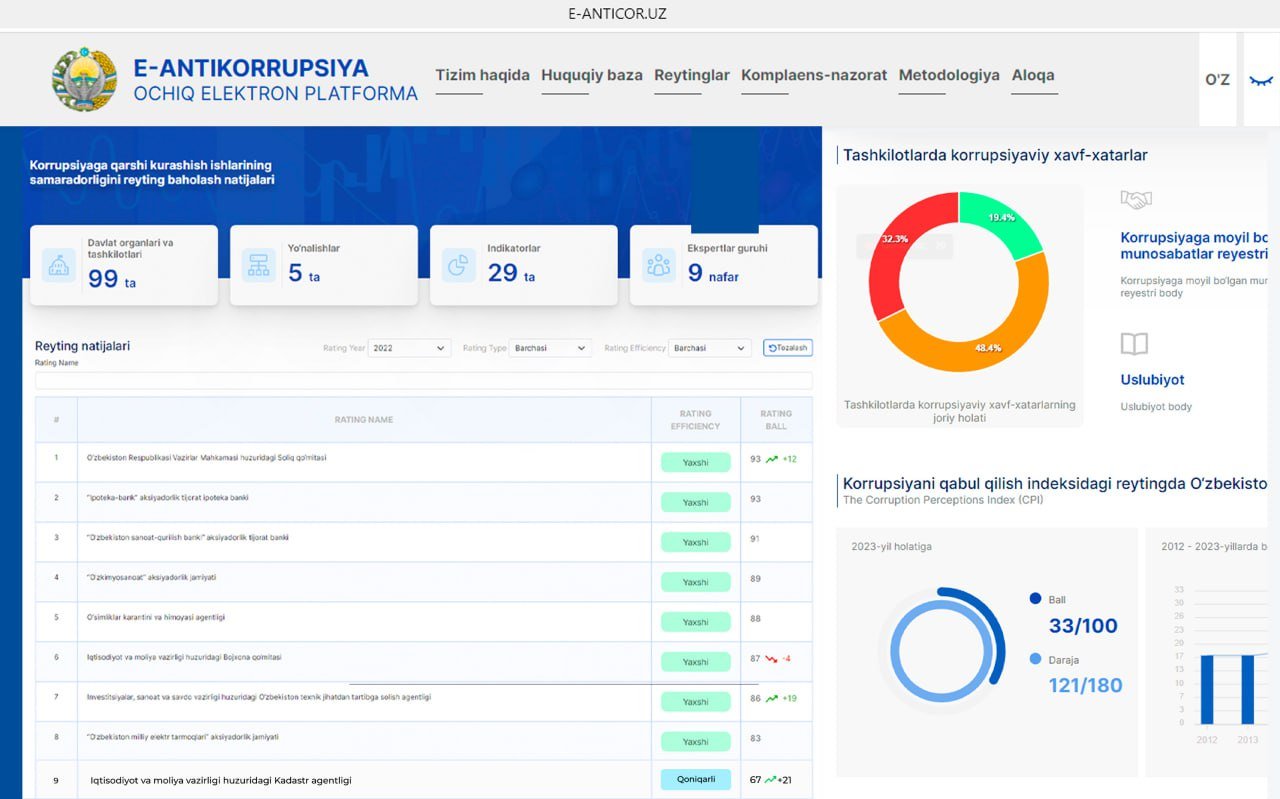Toggle the accessibility eye icon in header
This screenshot has width=1280, height=799.
[1262, 80]
